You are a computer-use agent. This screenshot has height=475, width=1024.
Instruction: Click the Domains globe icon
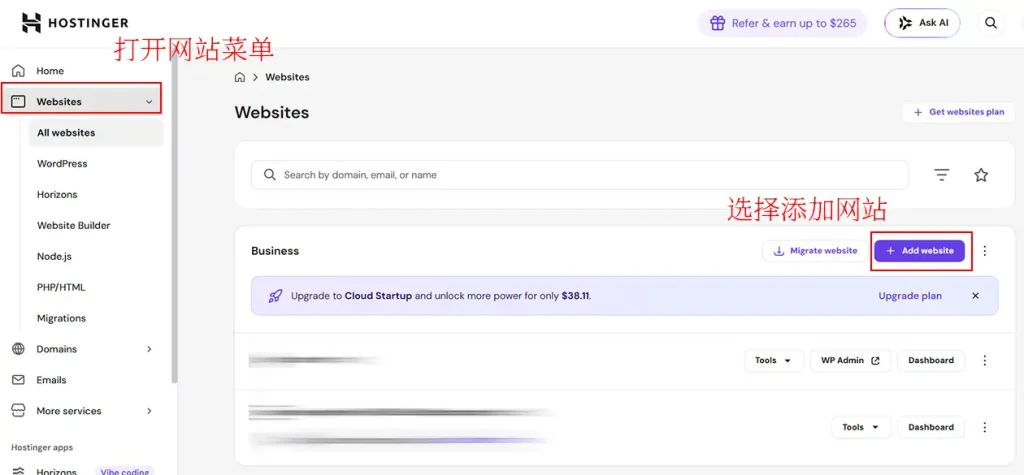pos(18,349)
